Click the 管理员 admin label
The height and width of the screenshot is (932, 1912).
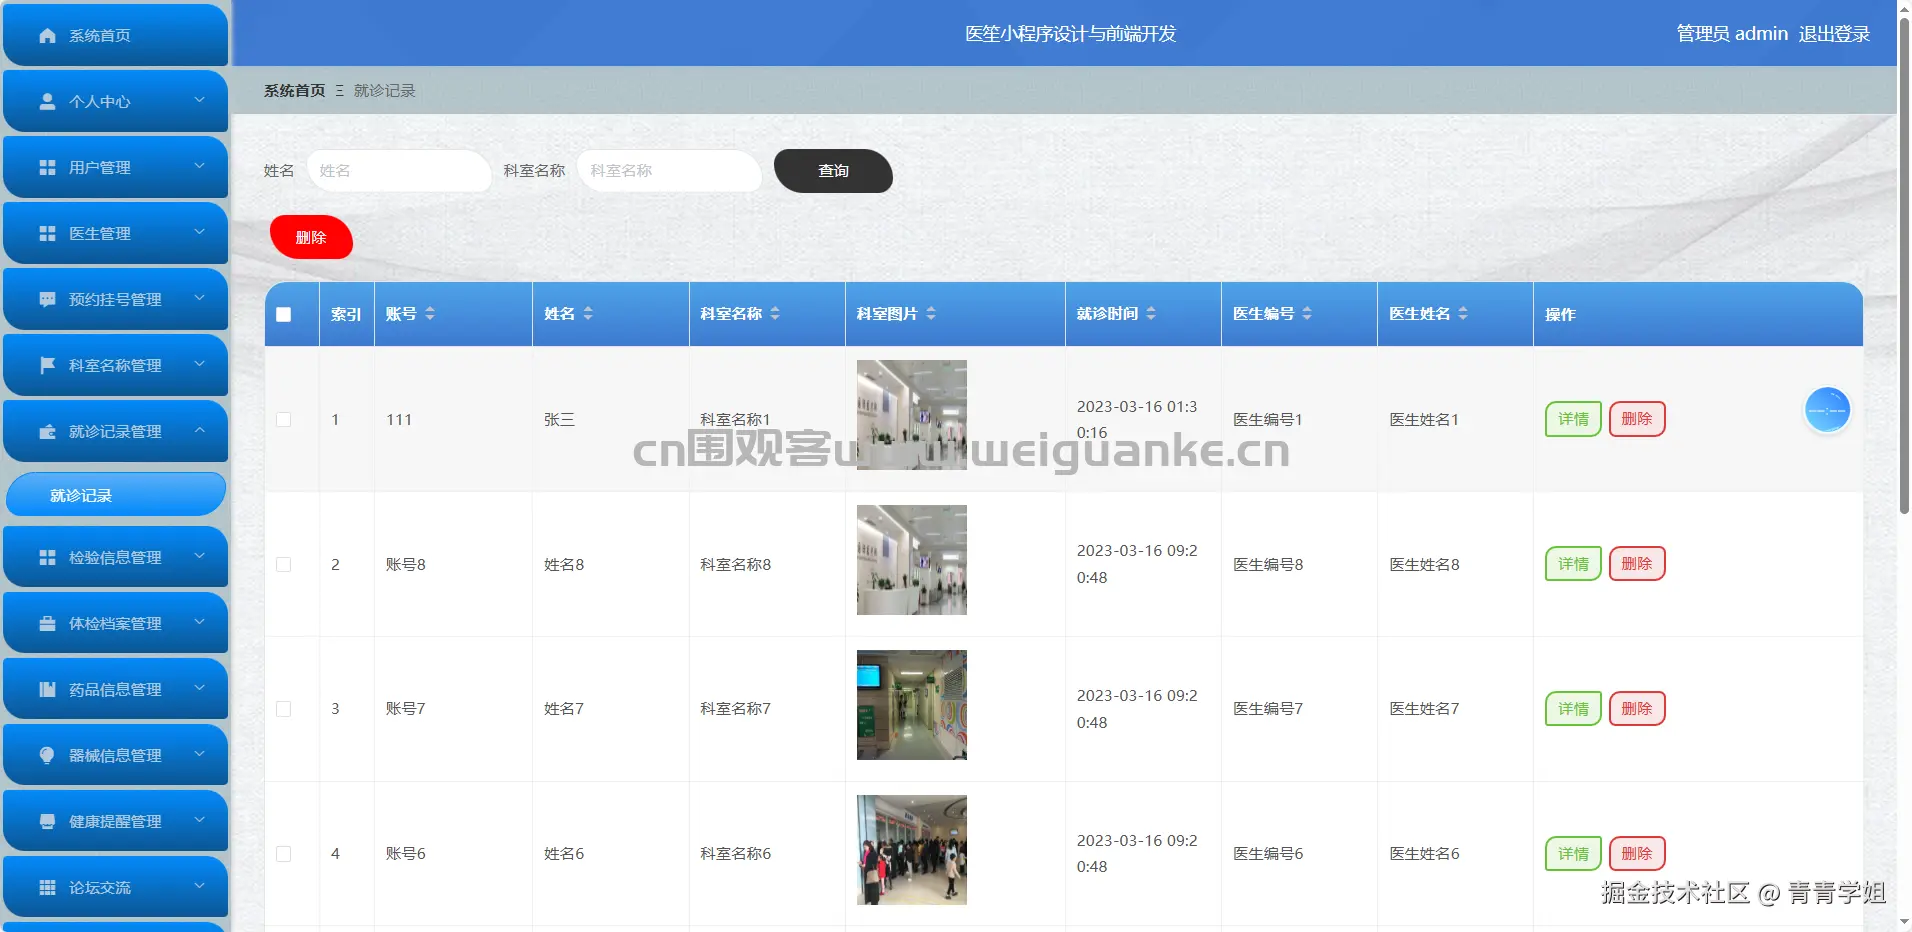[1732, 34]
